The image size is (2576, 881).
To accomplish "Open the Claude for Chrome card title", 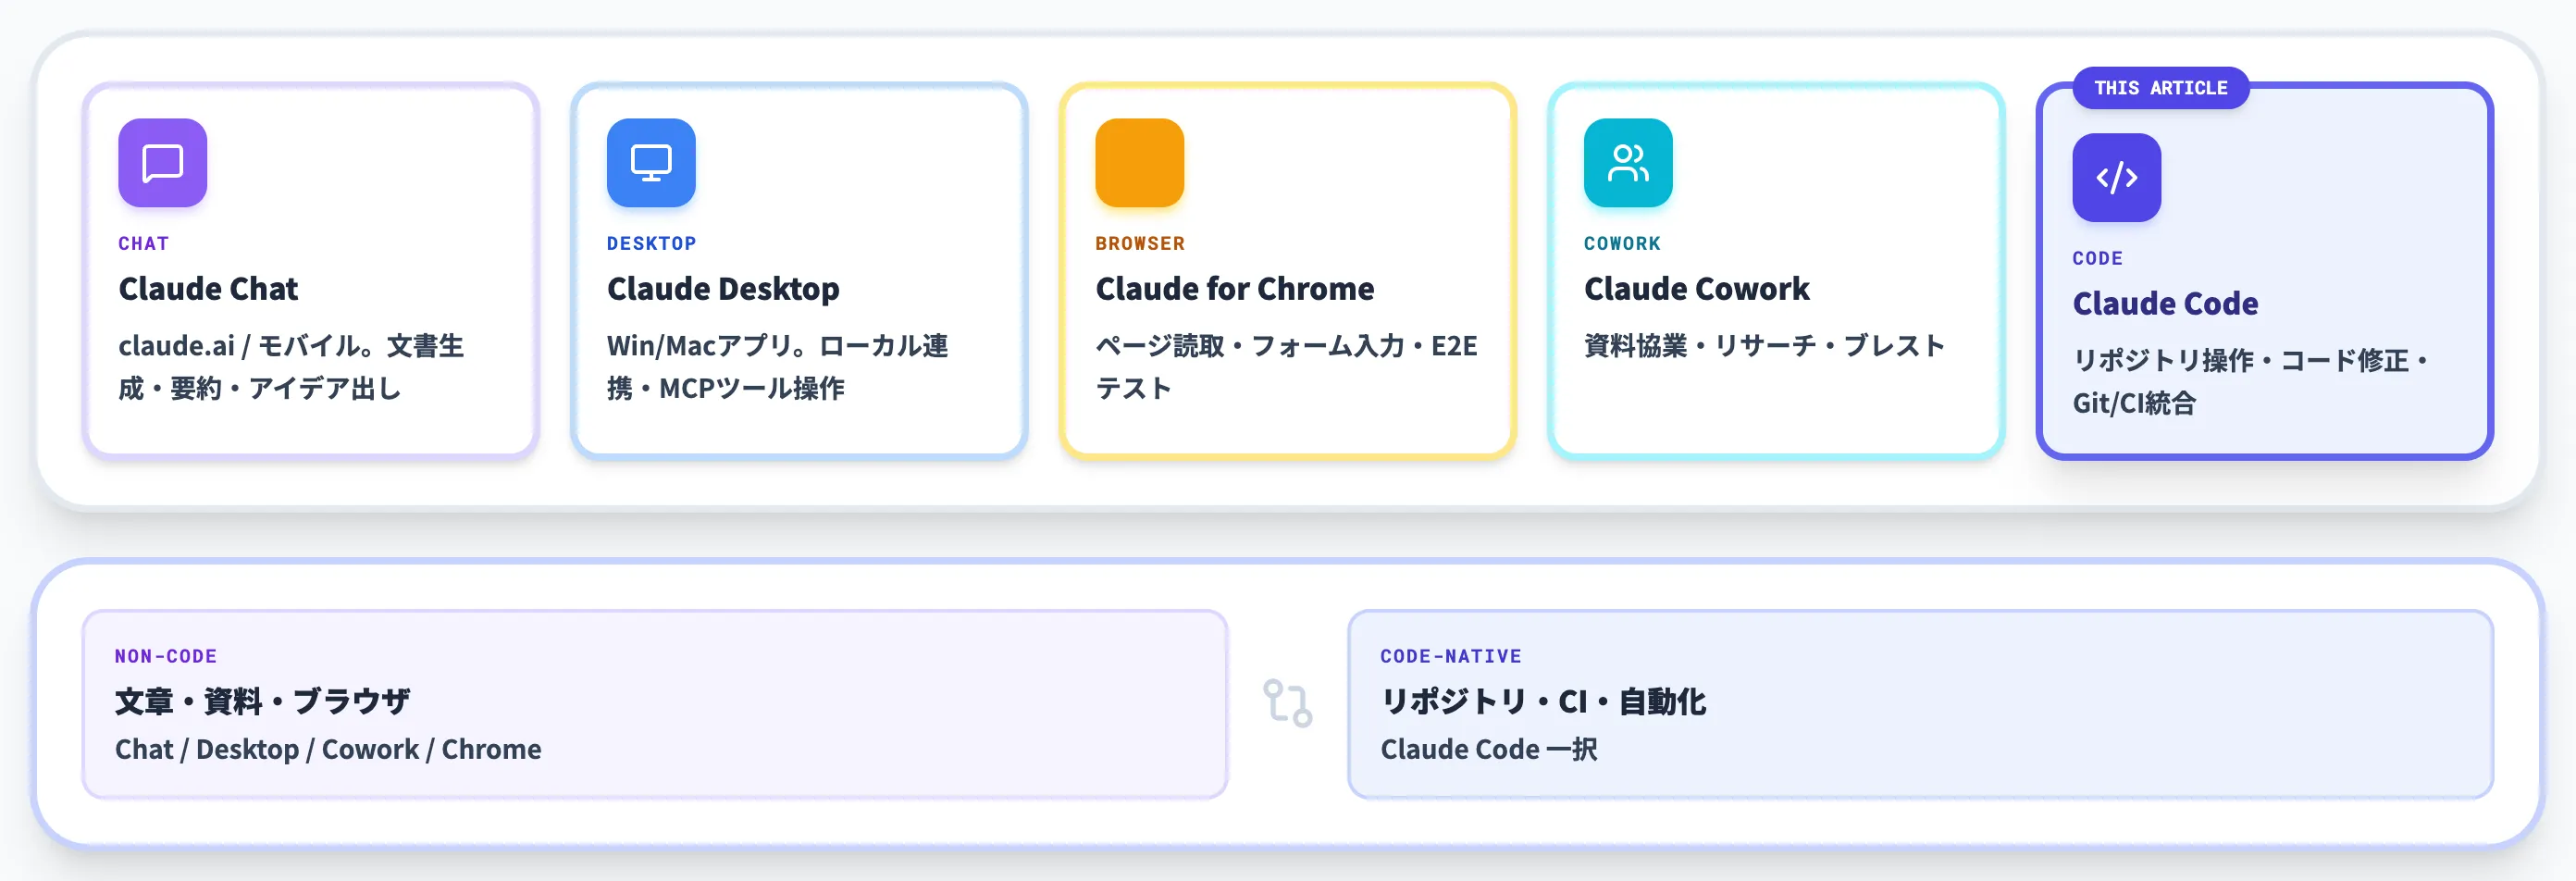I will (1235, 289).
